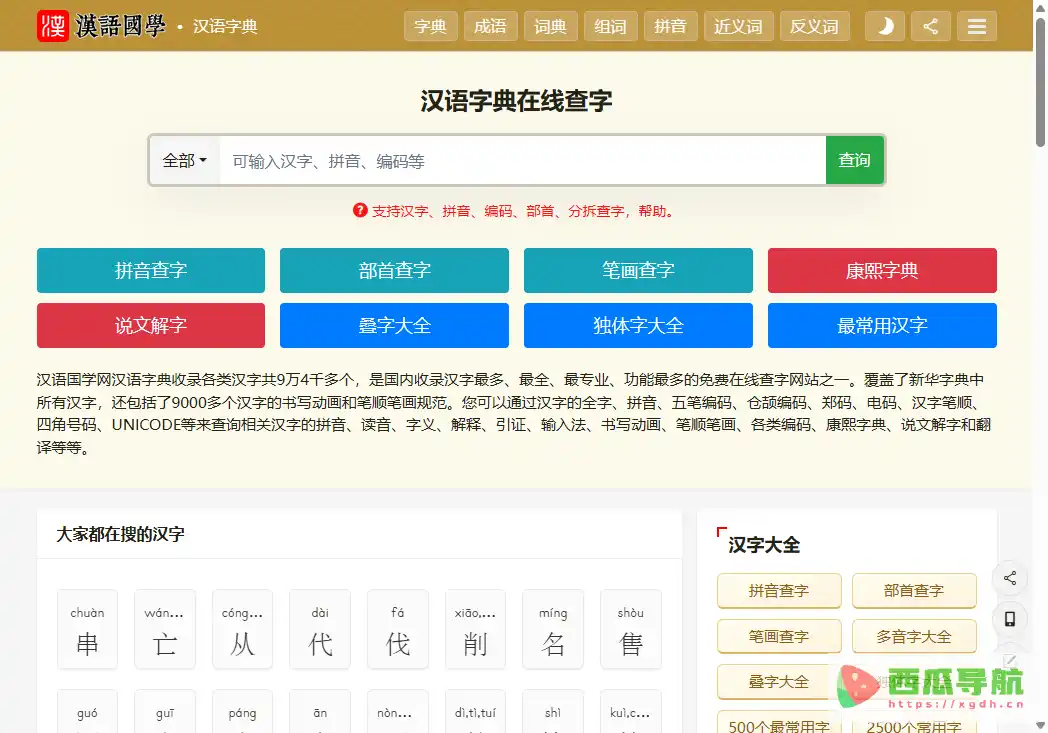Click the teal 拼音查字 button
The image size is (1048, 733).
tap(151, 270)
